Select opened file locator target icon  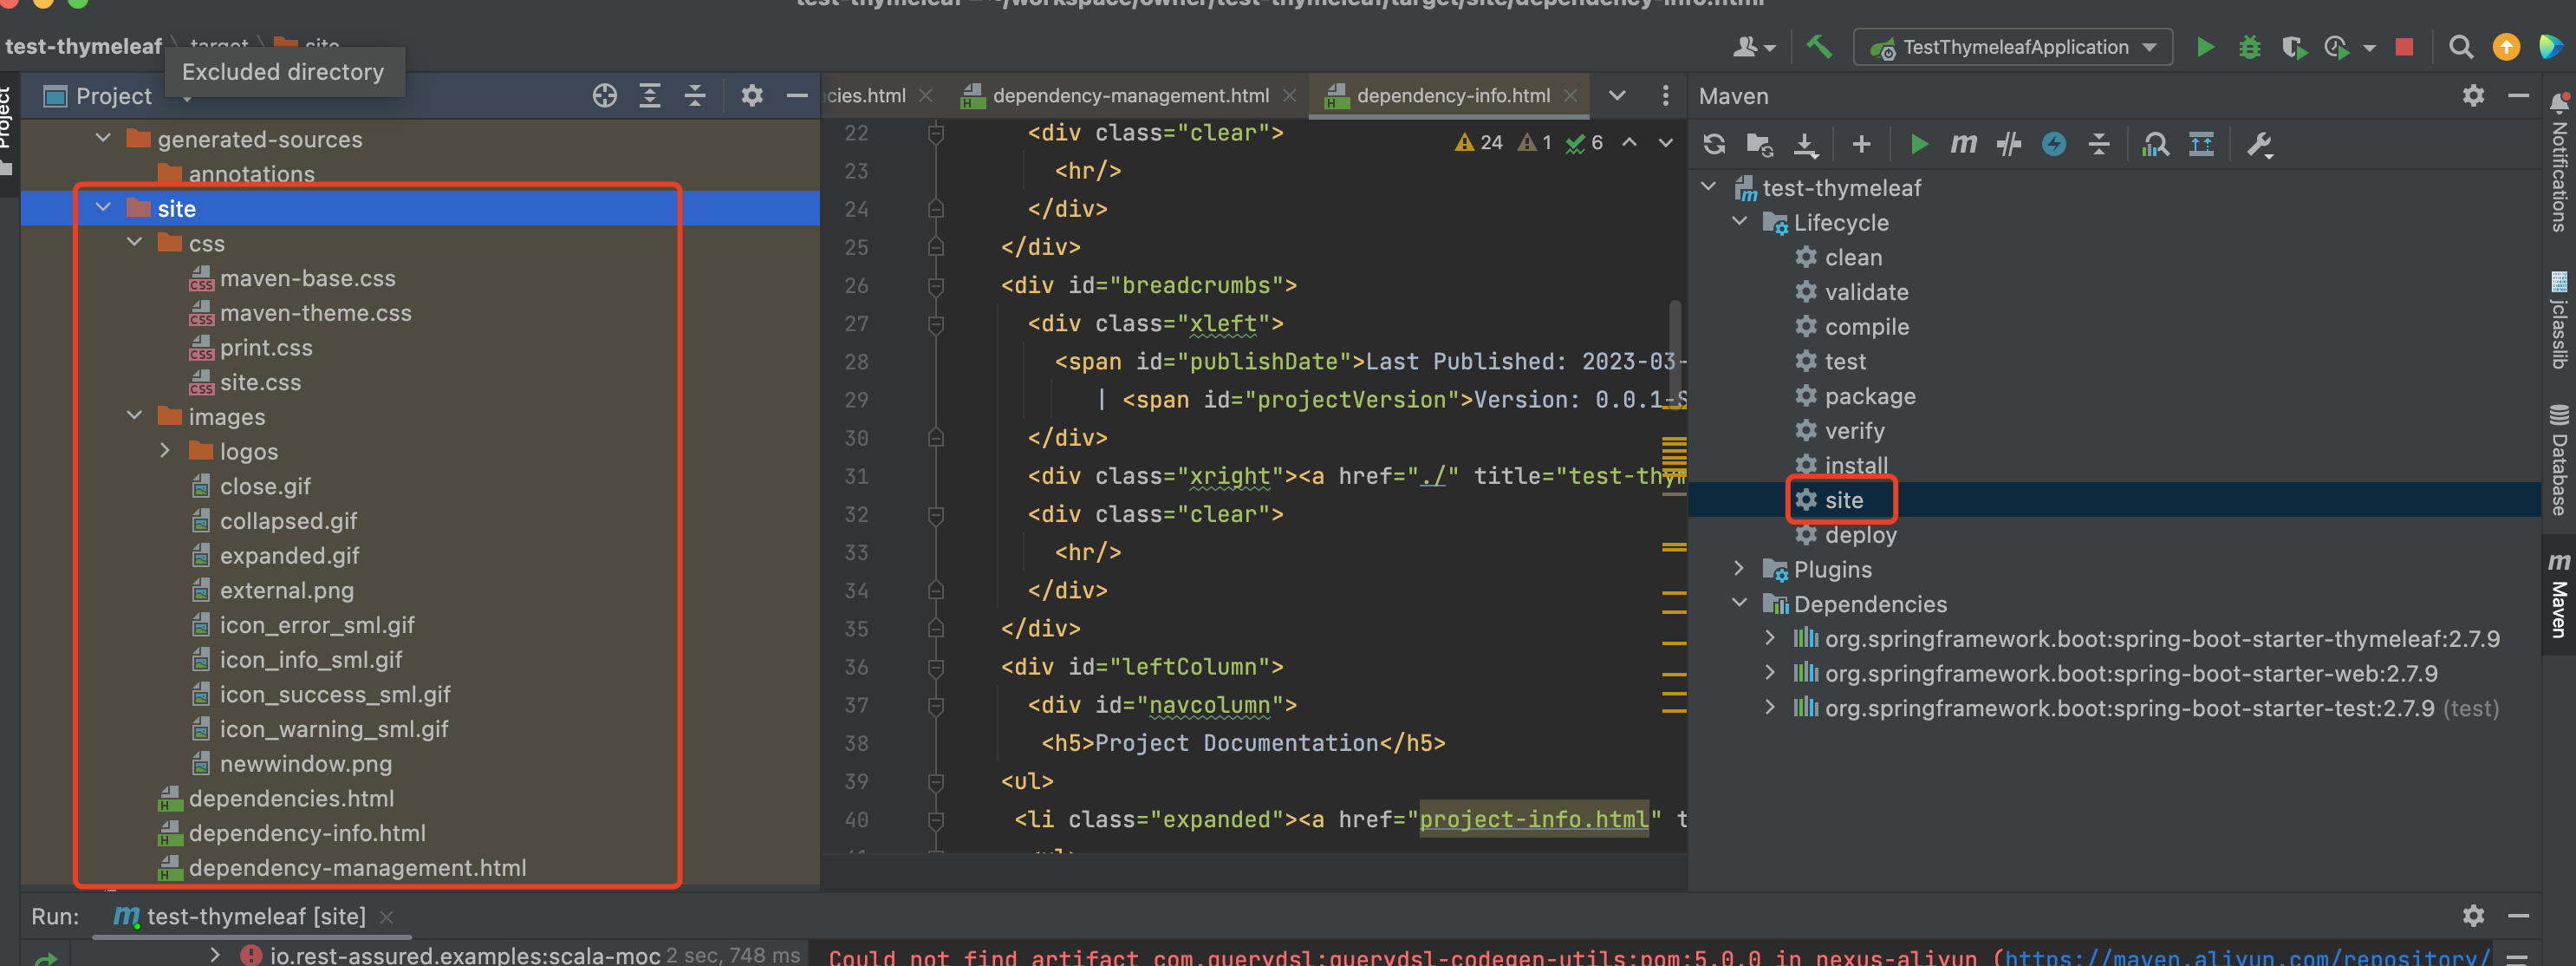point(604,96)
